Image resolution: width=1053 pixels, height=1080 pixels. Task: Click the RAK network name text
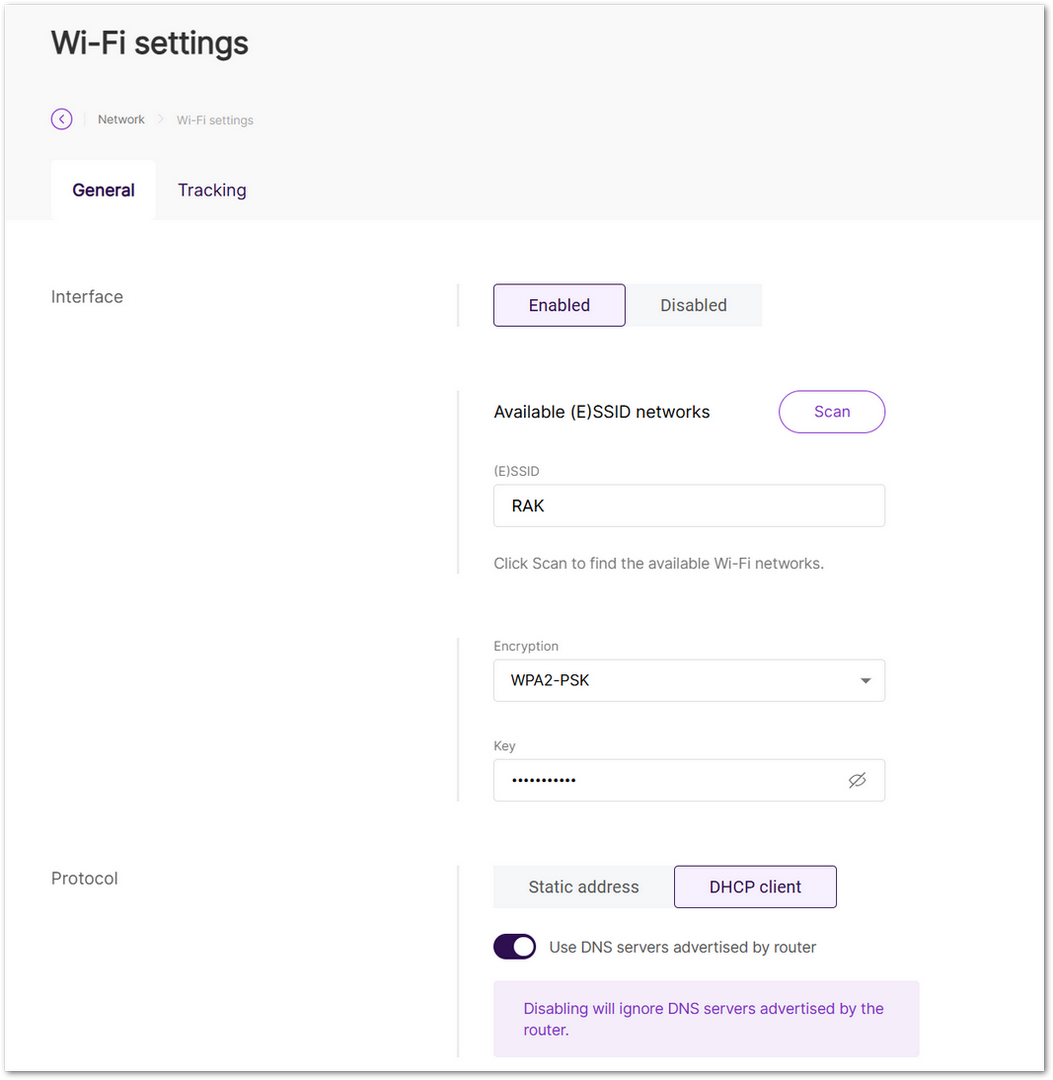coord(527,505)
